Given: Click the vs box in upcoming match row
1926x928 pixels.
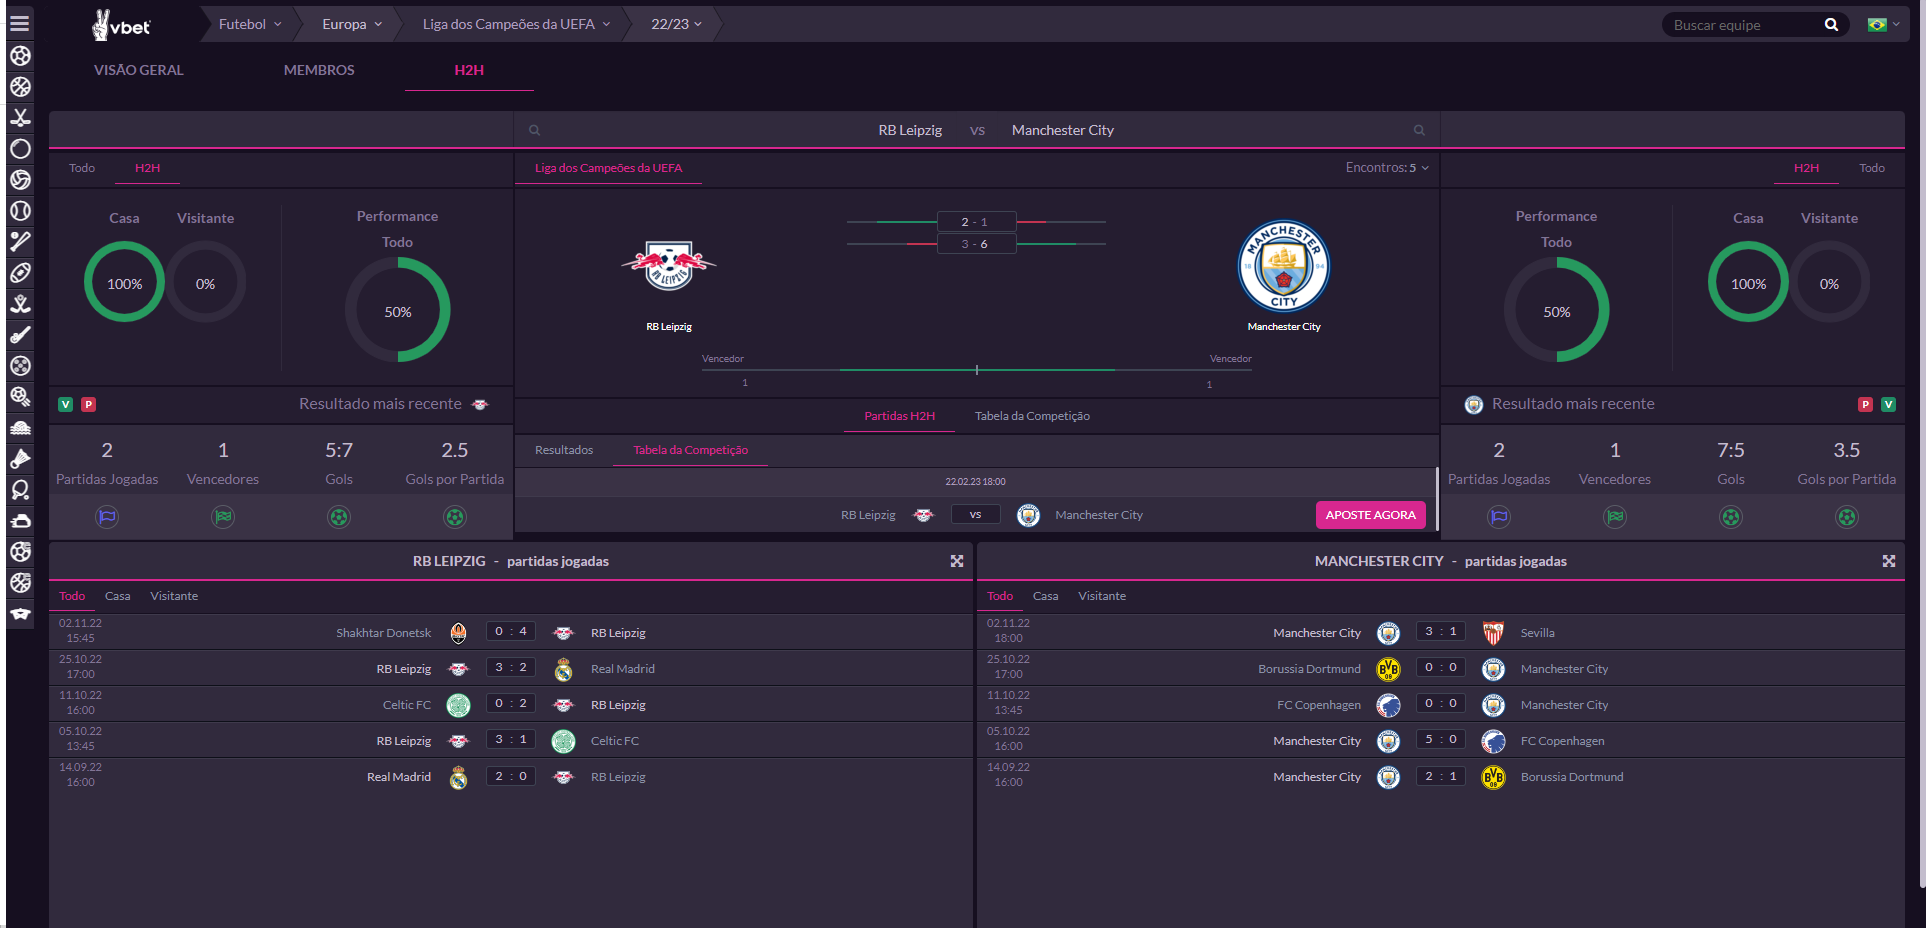Looking at the screenshot, I should pos(976,515).
